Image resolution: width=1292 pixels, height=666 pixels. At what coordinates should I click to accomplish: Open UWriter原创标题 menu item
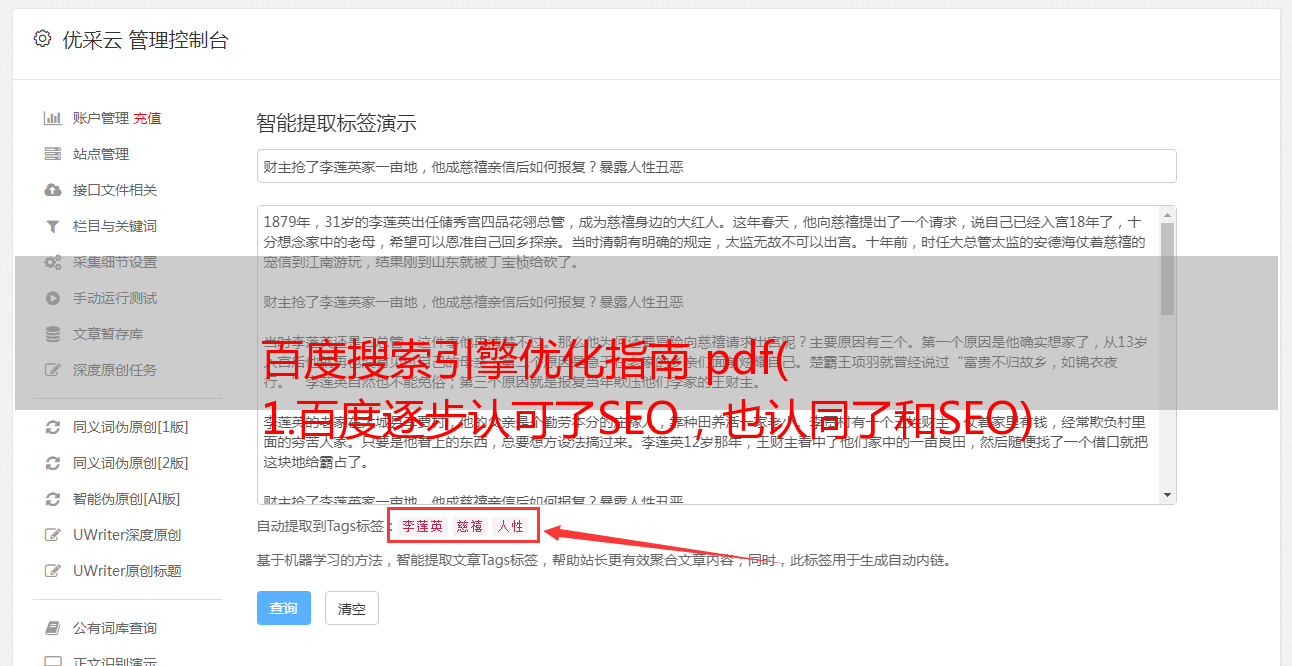[127, 571]
